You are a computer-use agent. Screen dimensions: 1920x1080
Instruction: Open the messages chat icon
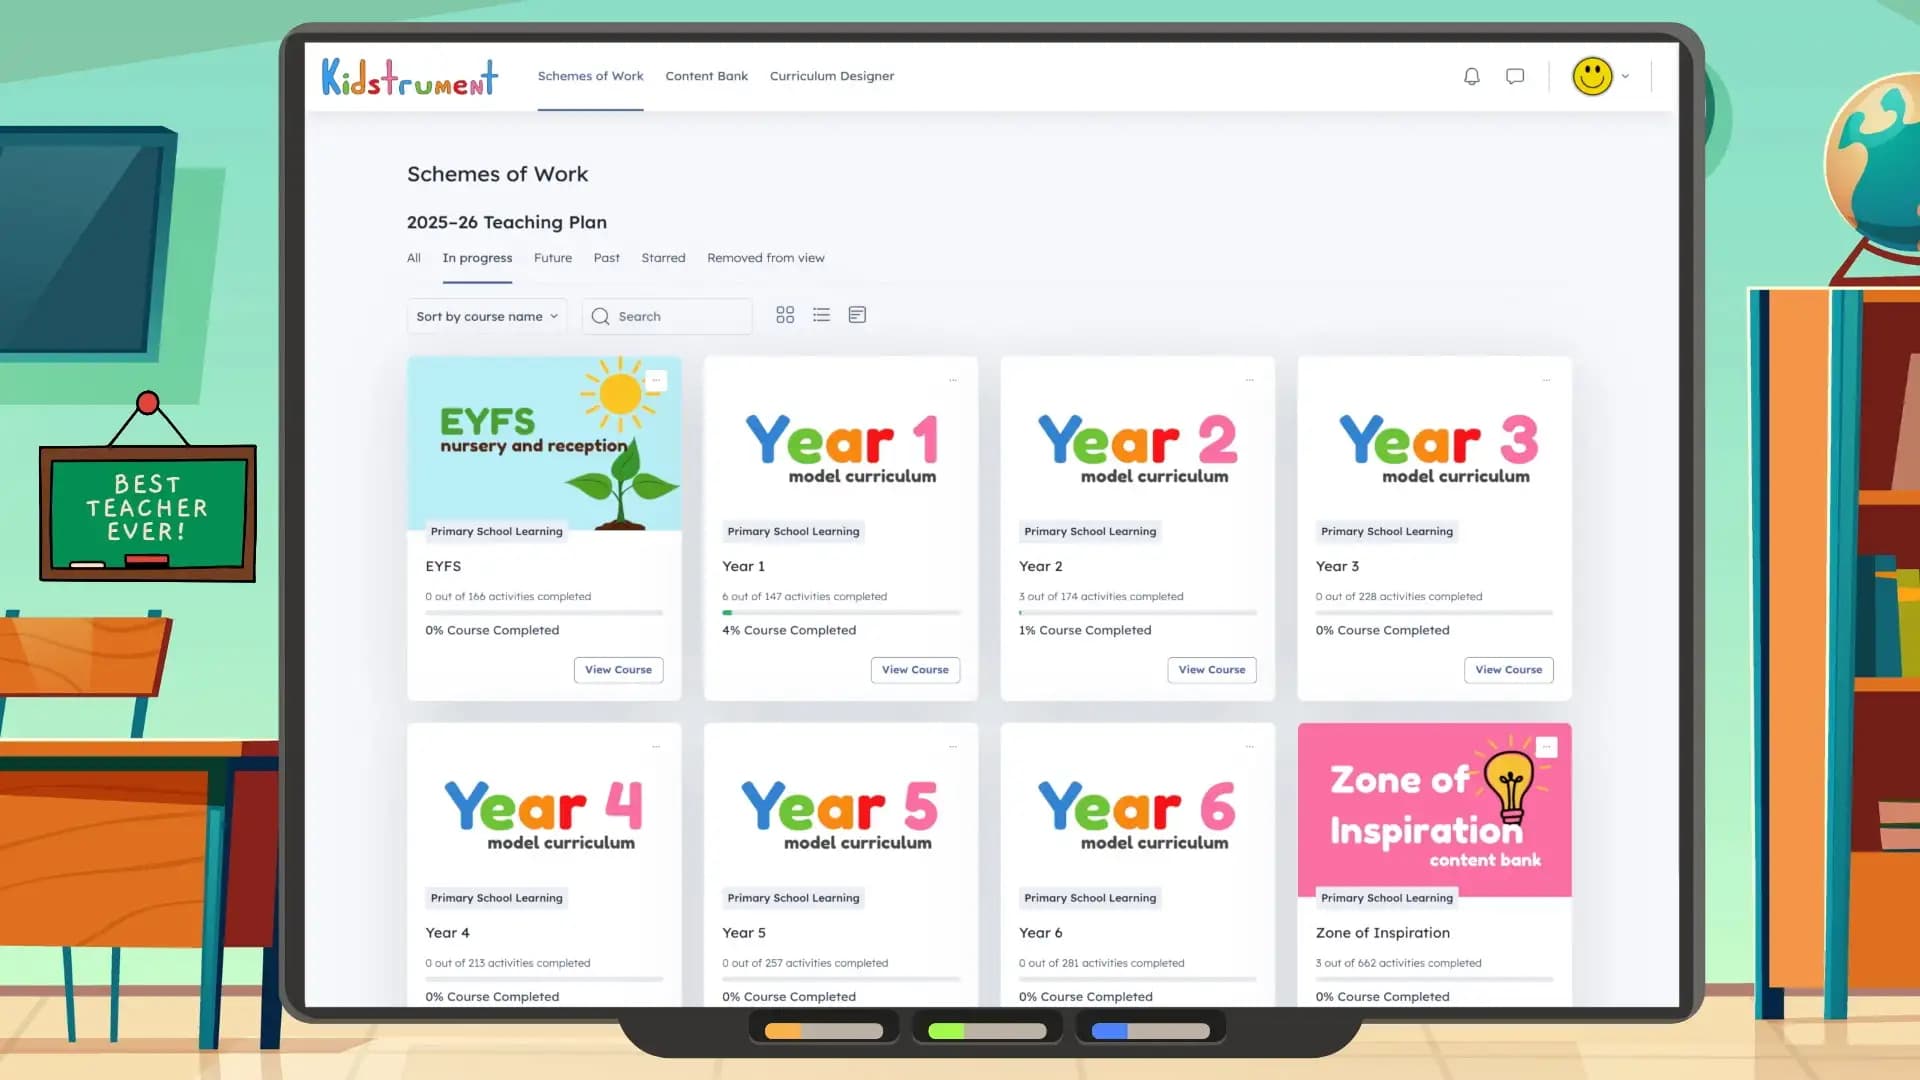(x=1515, y=76)
